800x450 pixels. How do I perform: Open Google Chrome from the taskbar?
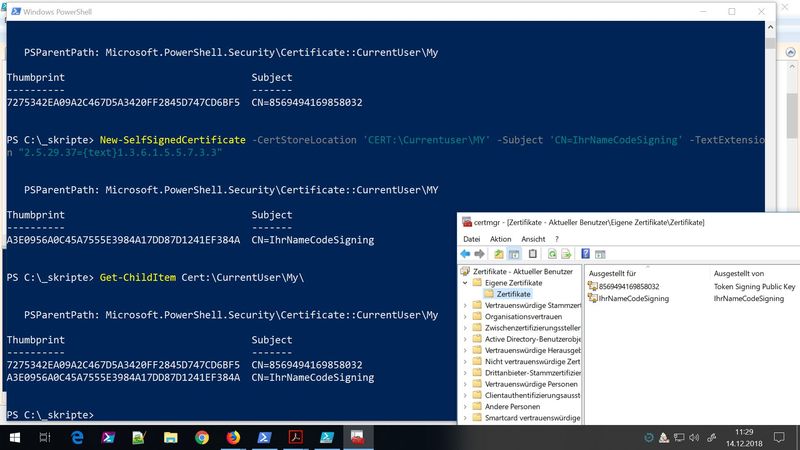pos(201,437)
